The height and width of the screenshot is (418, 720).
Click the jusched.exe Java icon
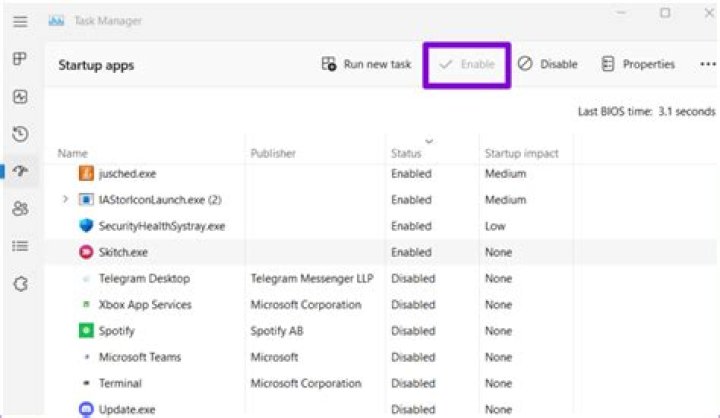coord(86,174)
